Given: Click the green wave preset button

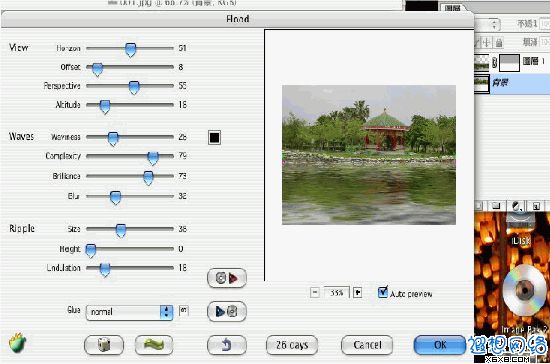Looking at the screenshot, I should point(154,345).
